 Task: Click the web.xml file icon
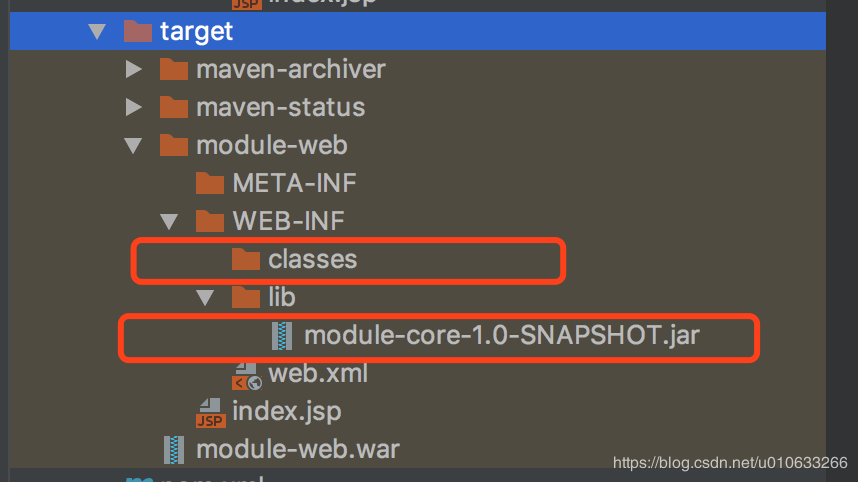point(246,374)
